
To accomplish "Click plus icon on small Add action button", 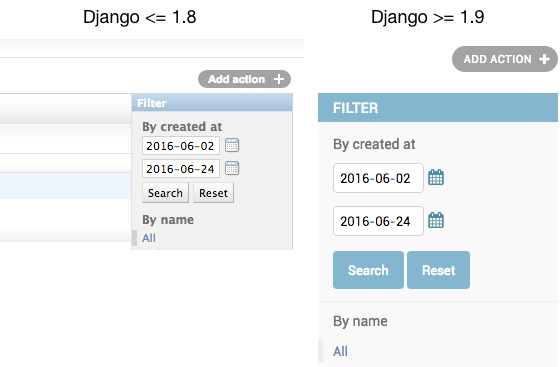I will (279, 79).
